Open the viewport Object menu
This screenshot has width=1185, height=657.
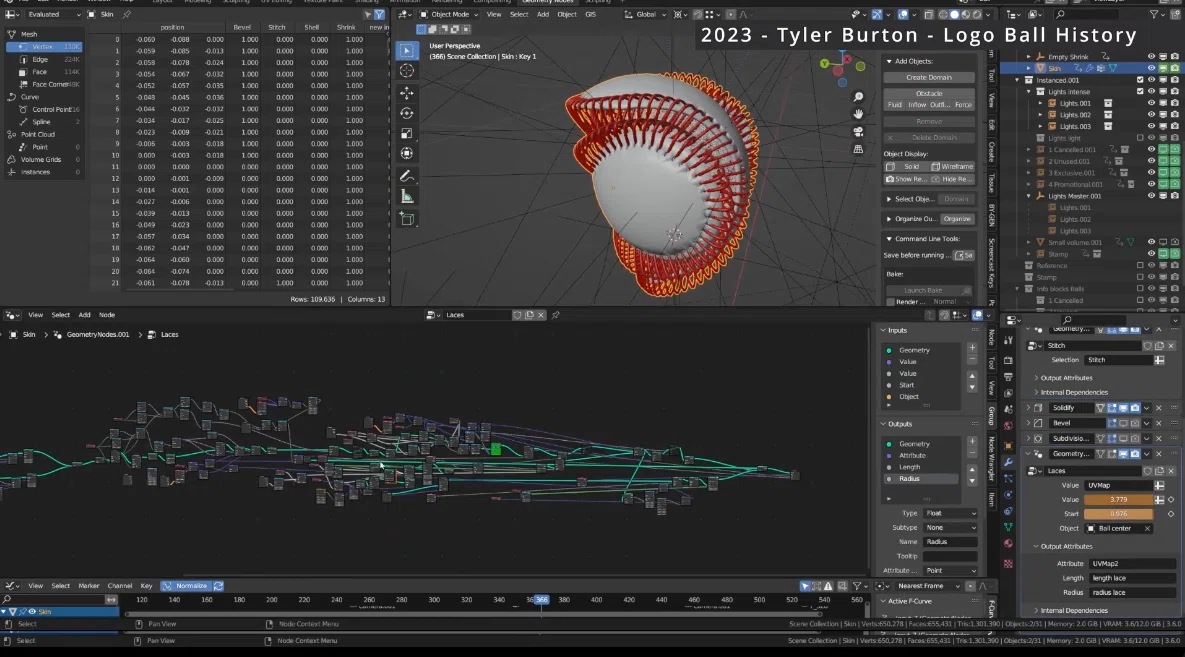click(567, 14)
